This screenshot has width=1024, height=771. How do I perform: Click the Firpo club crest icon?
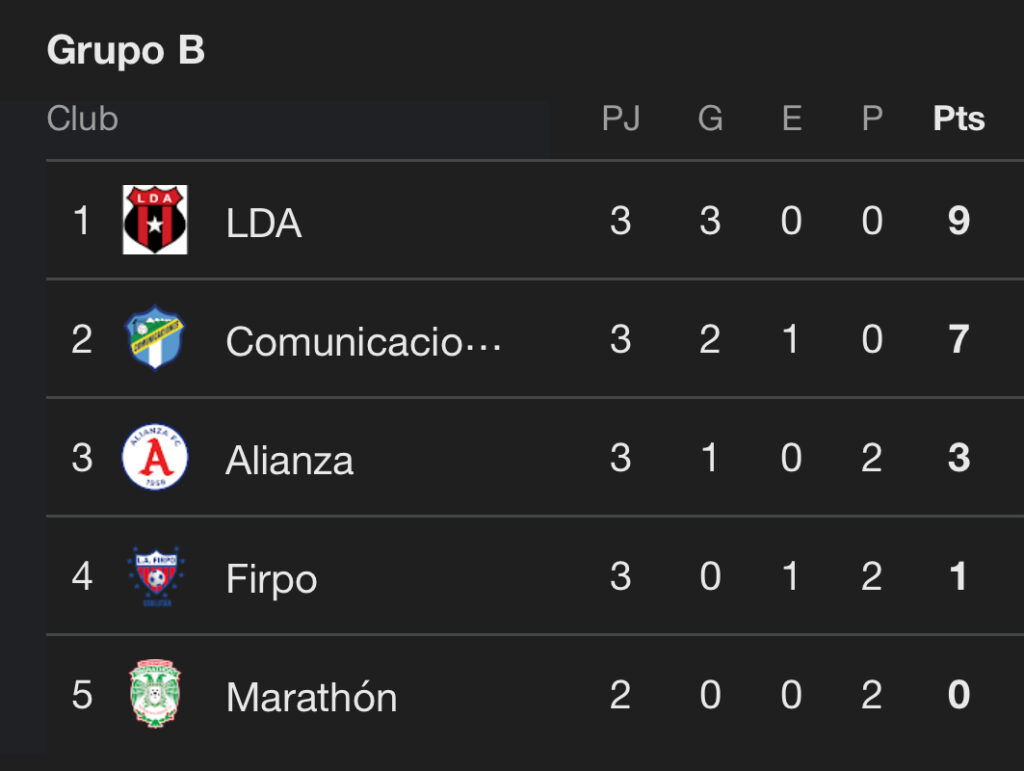(x=155, y=576)
